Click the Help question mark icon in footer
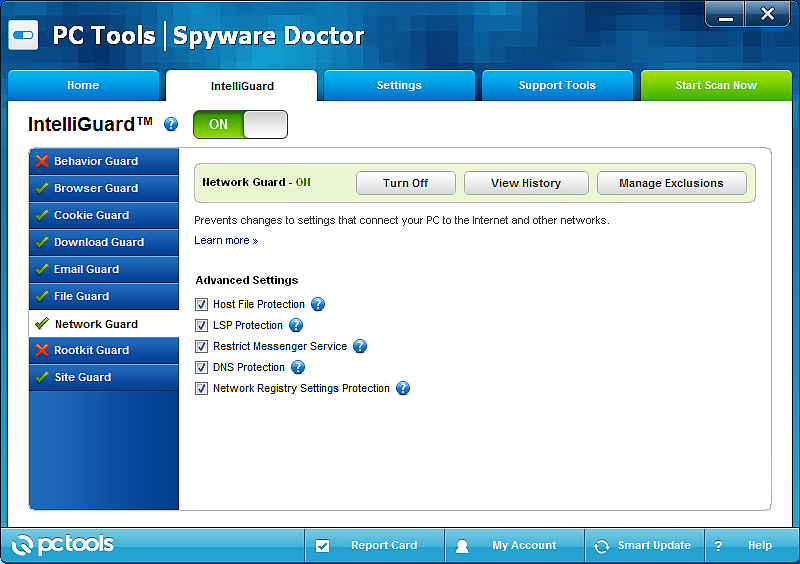Screen dimensions: 800x564 718,546
